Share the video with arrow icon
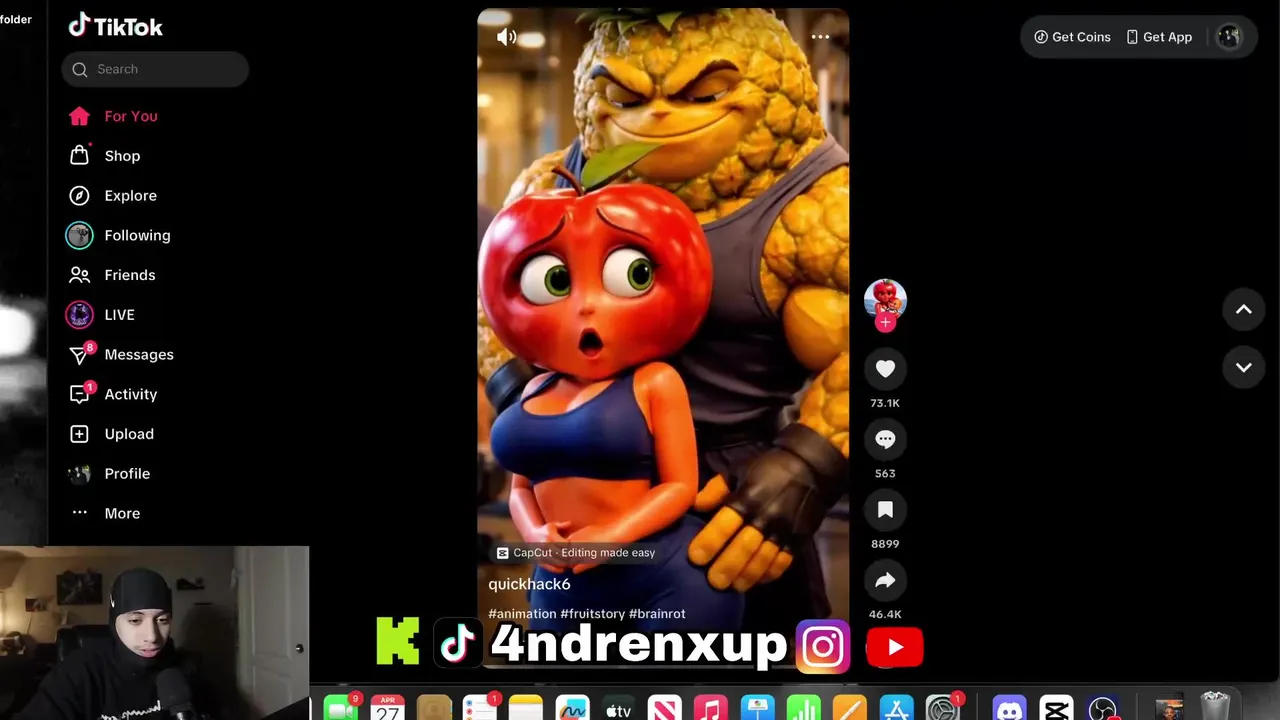The height and width of the screenshot is (720, 1280). click(x=885, y=580)
